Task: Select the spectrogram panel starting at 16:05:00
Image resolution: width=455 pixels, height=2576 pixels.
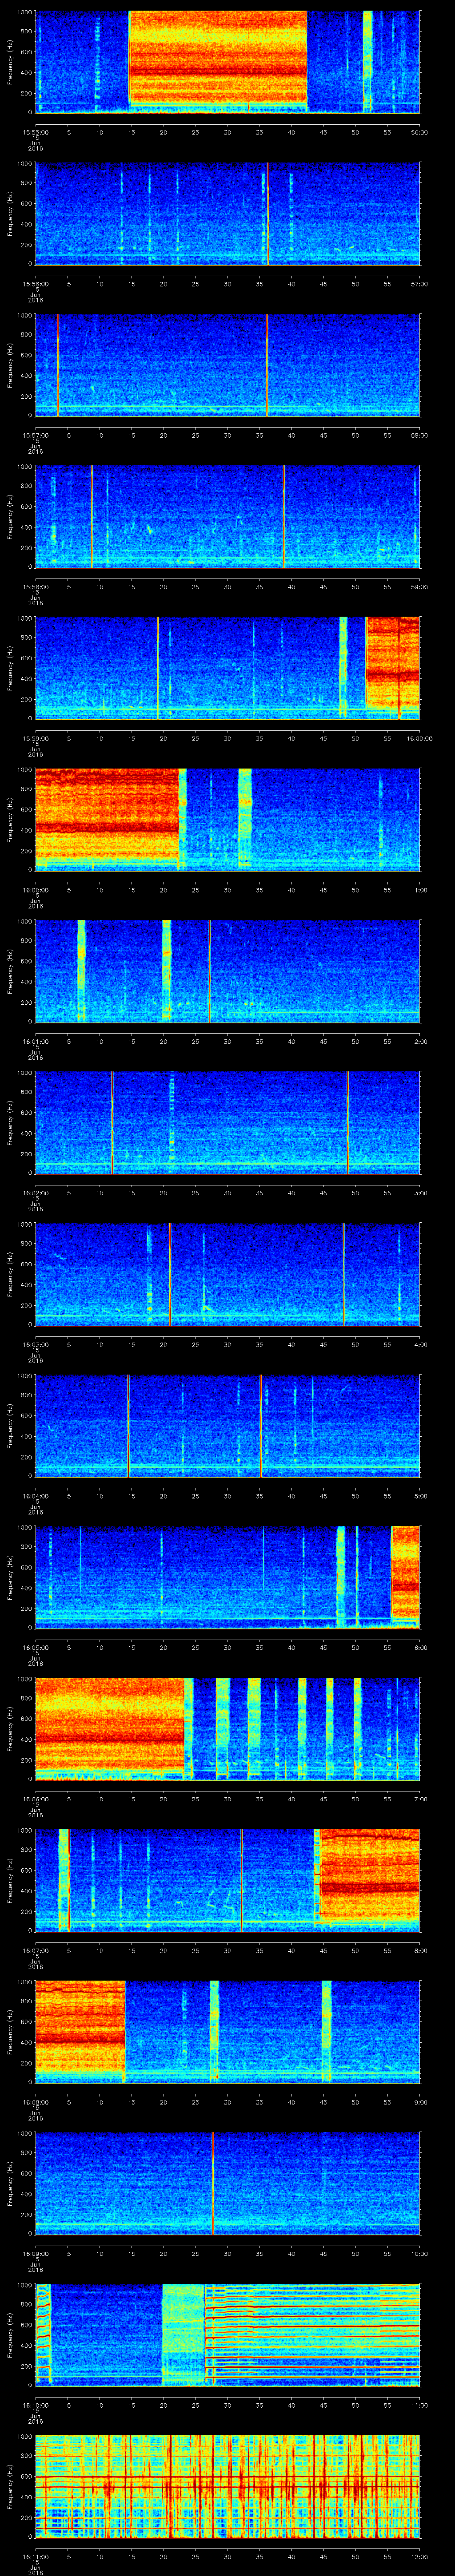Action: click(227, 1576)
